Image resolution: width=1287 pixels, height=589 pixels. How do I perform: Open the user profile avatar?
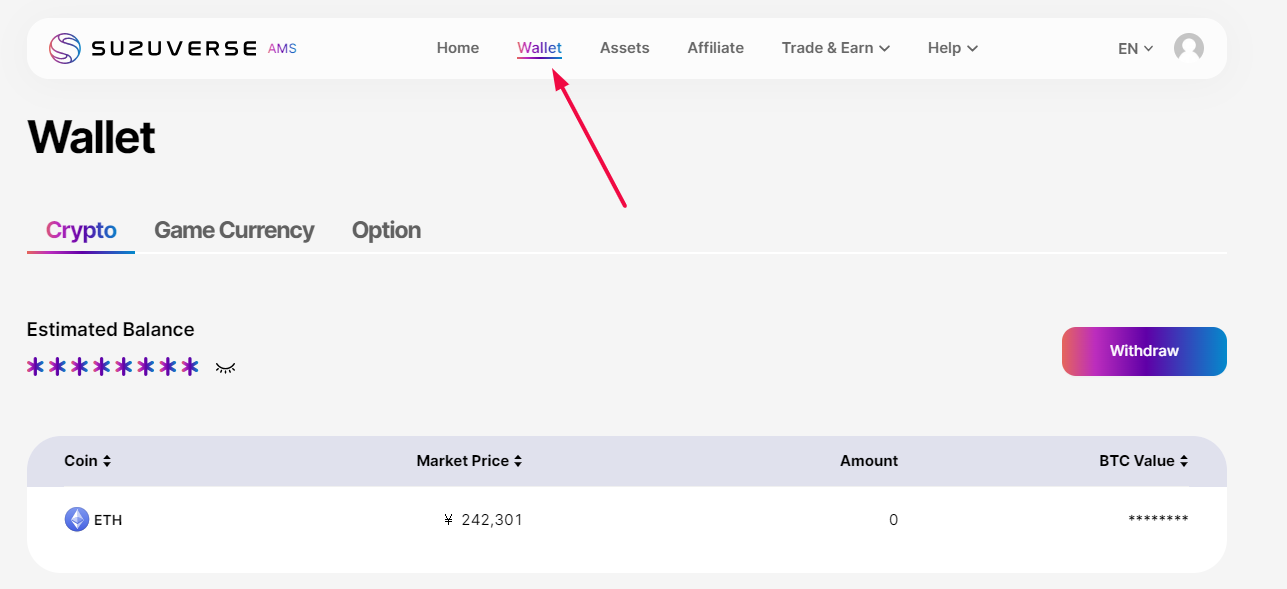coord(1188,48)
